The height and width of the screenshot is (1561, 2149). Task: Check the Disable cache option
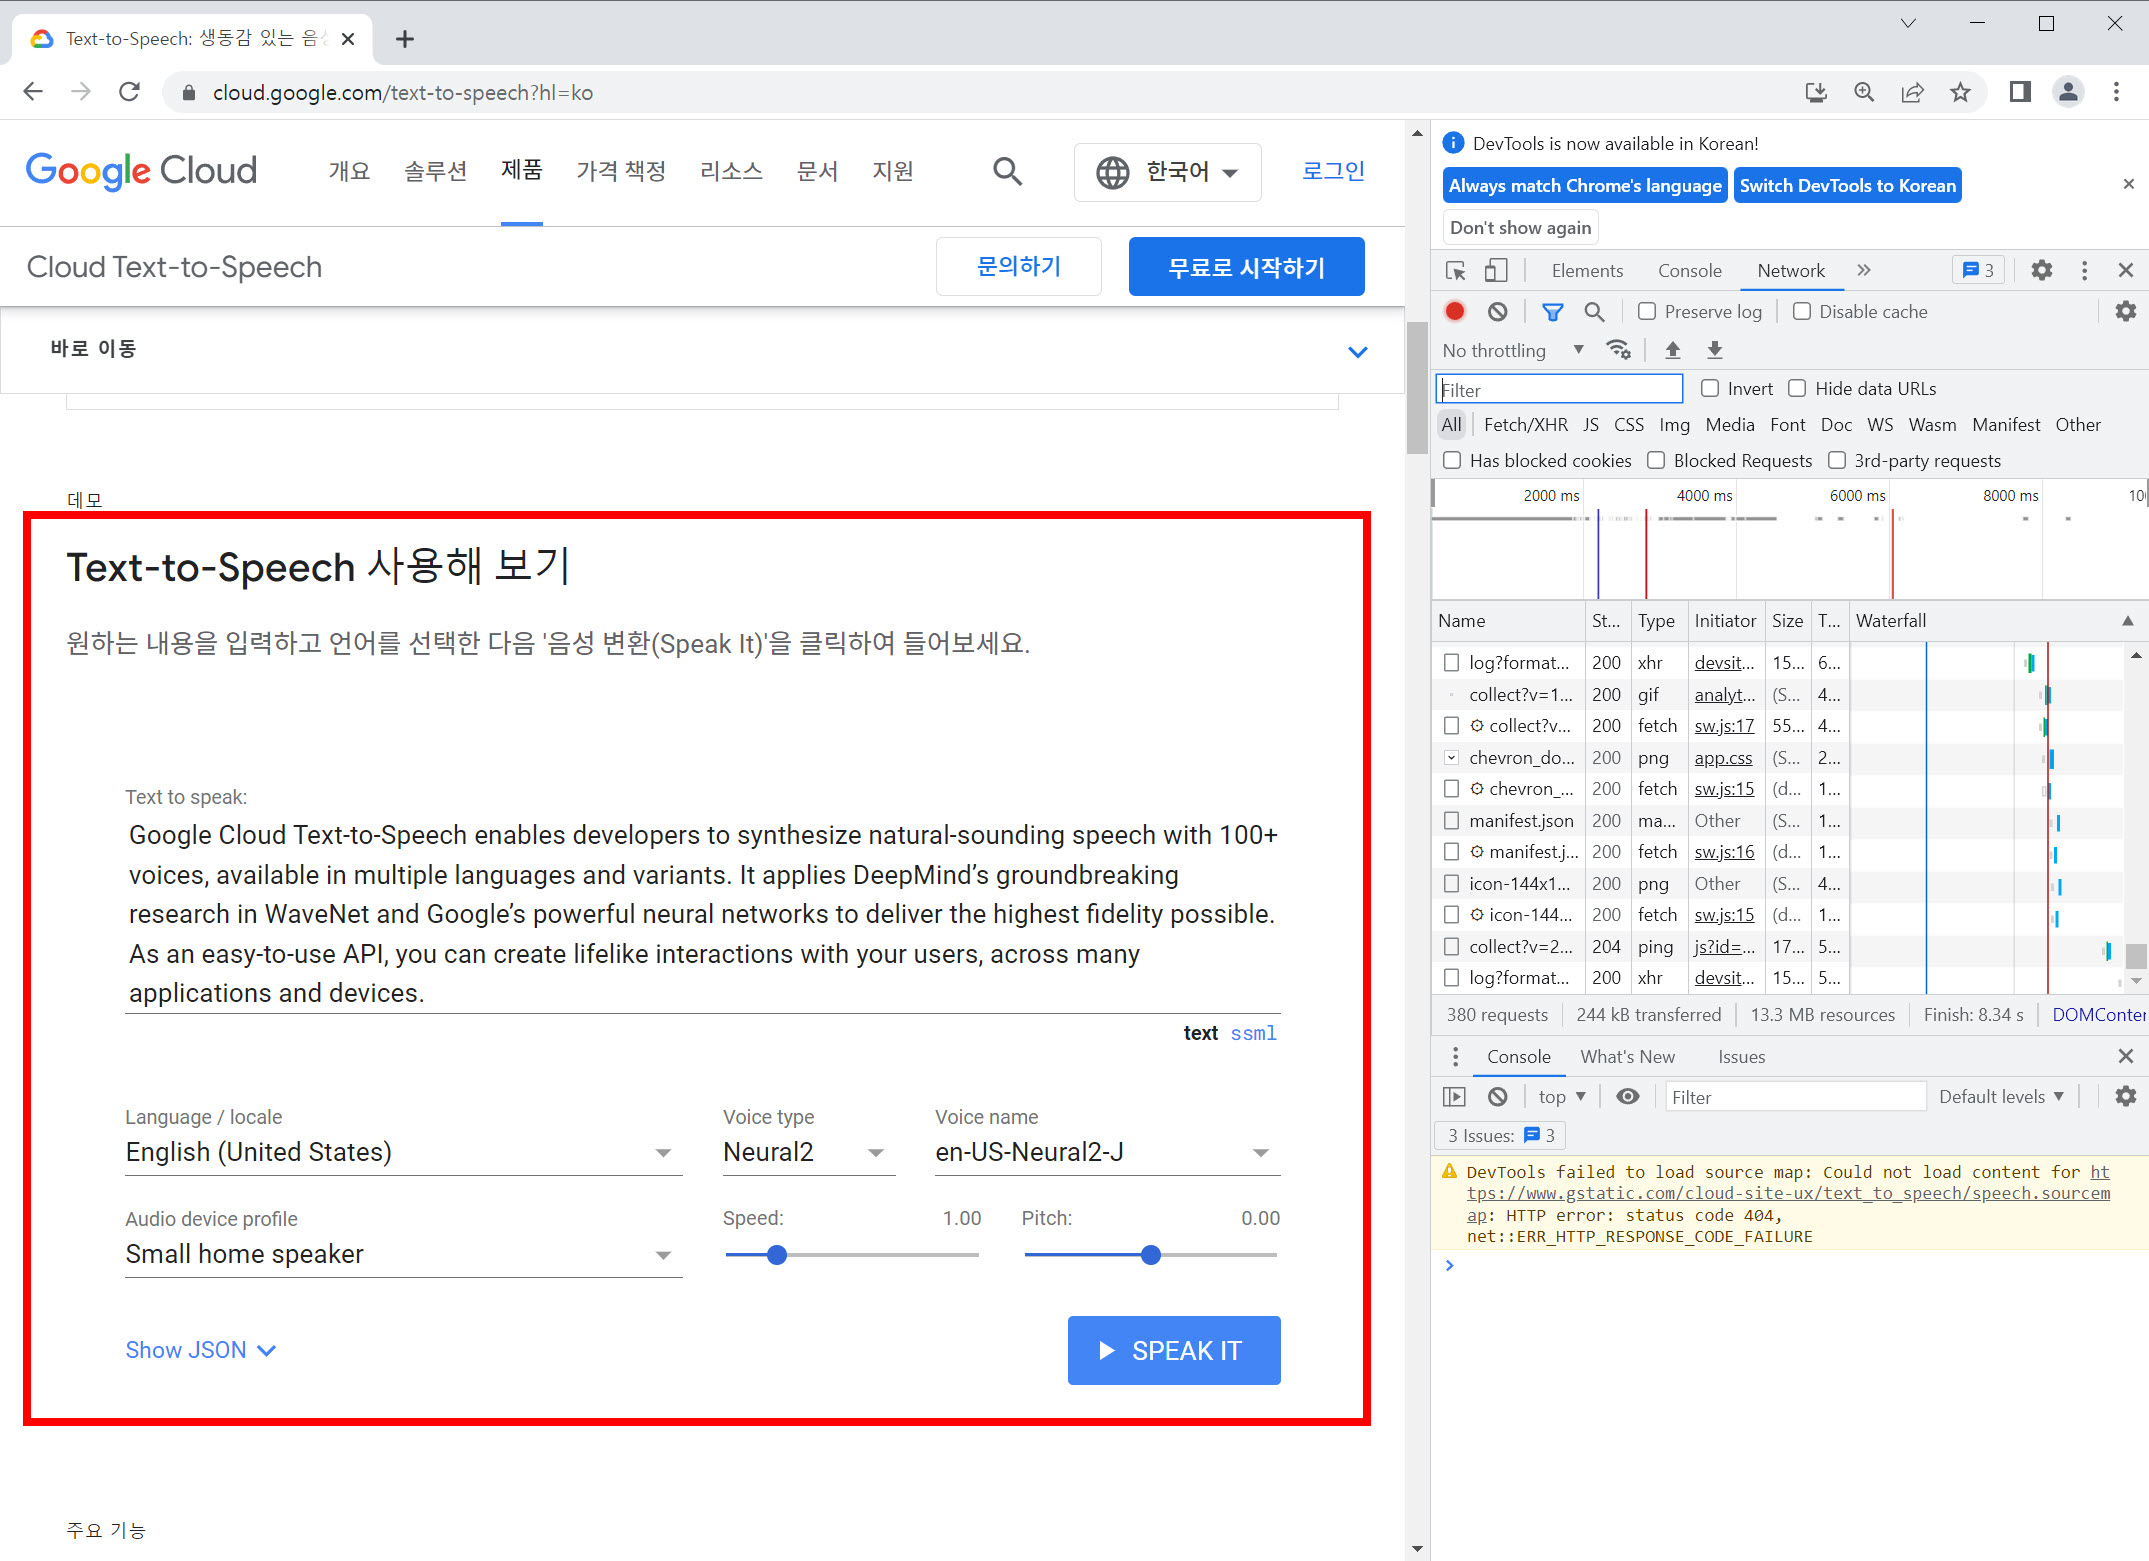1802,312
